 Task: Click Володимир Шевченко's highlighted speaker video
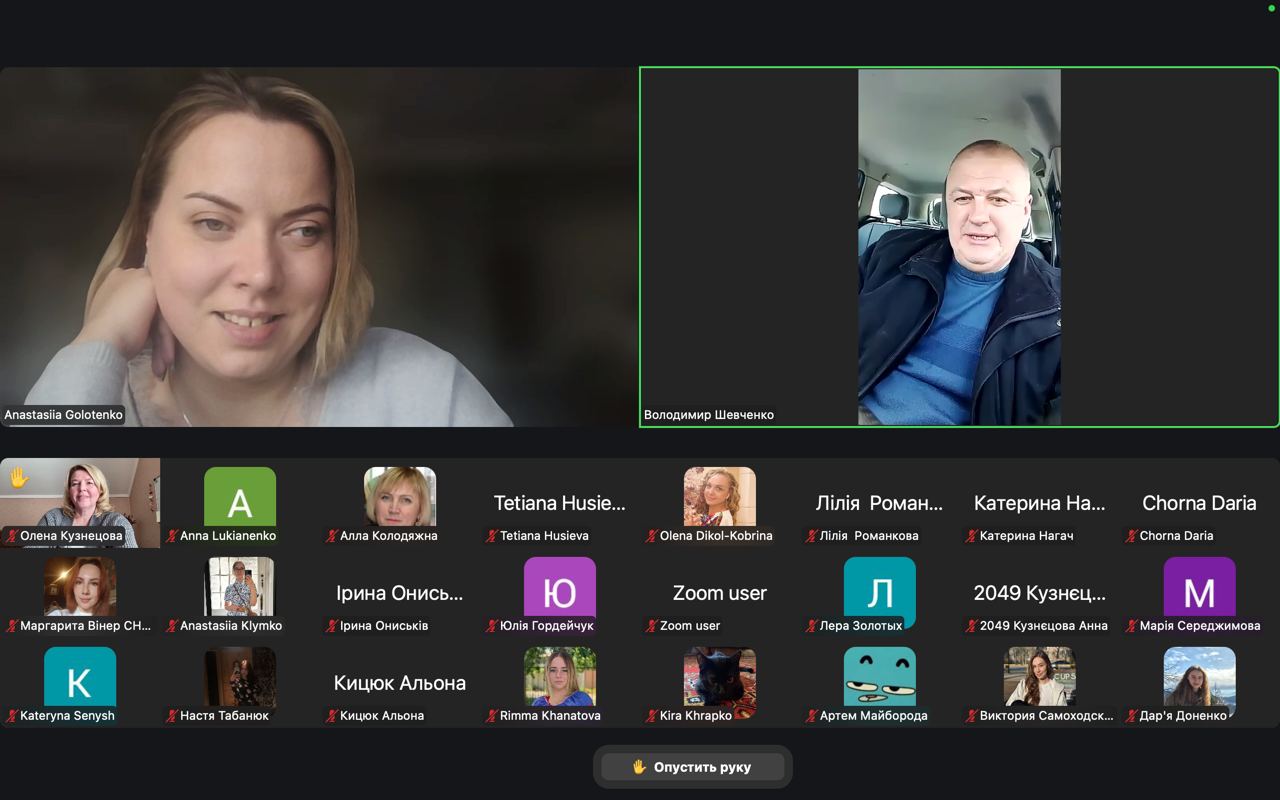point(959,247)
